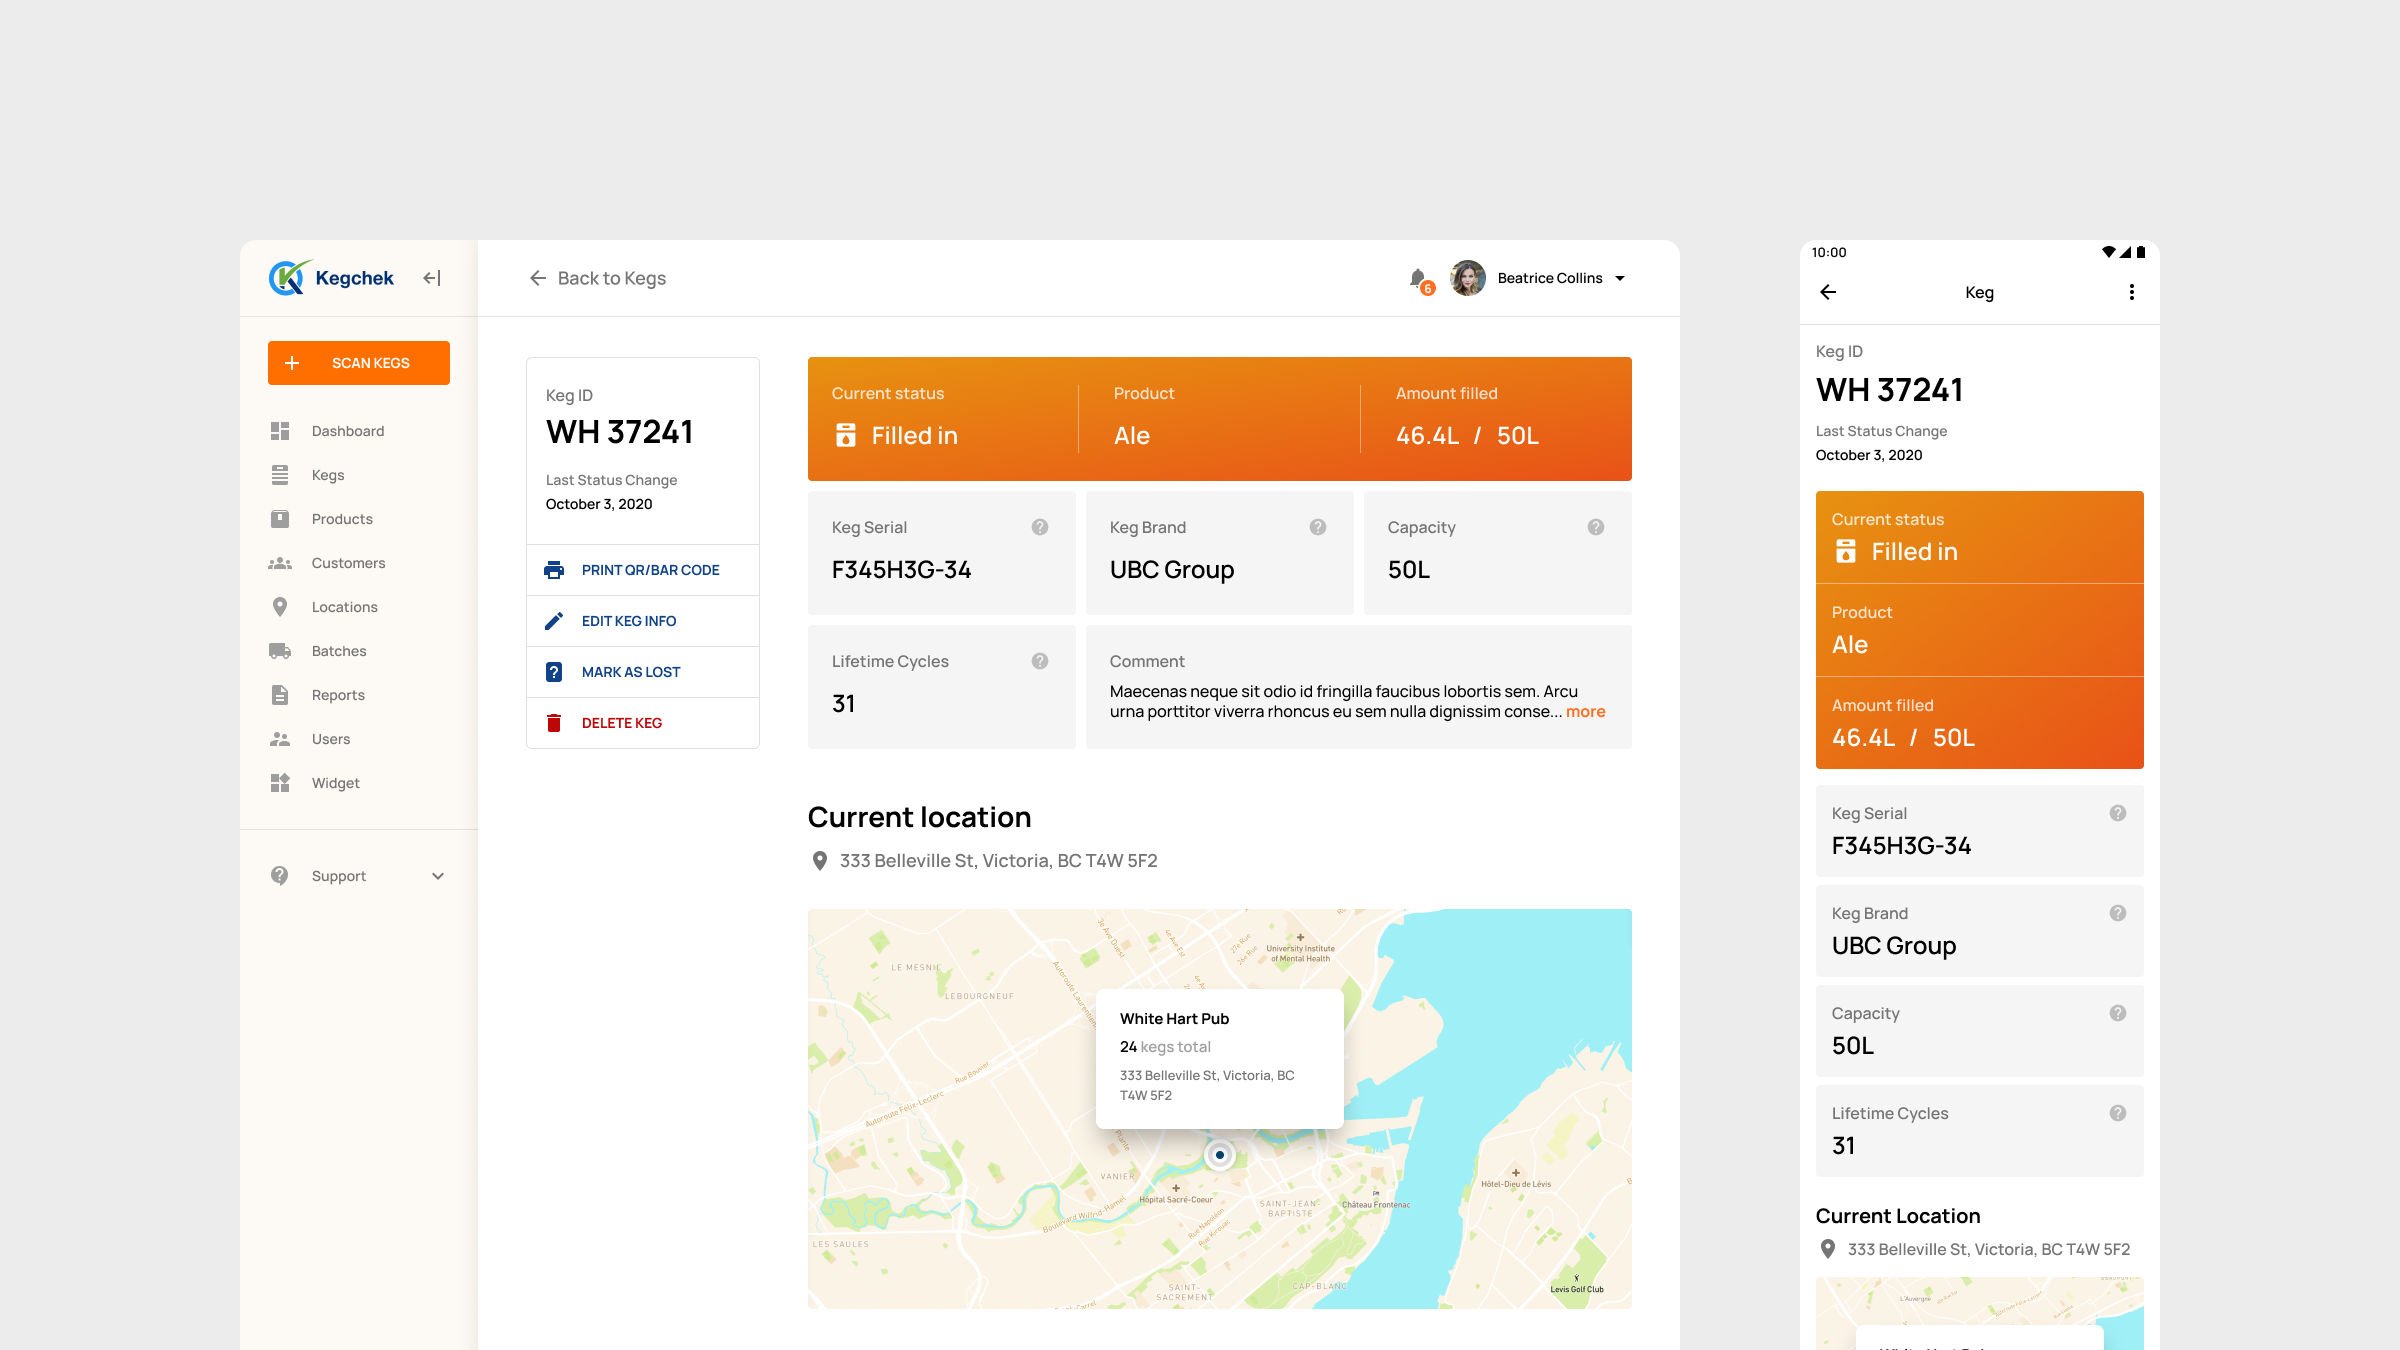Expand the Support section chevron
This screenshot has height=1350, width=2400.
438,876
